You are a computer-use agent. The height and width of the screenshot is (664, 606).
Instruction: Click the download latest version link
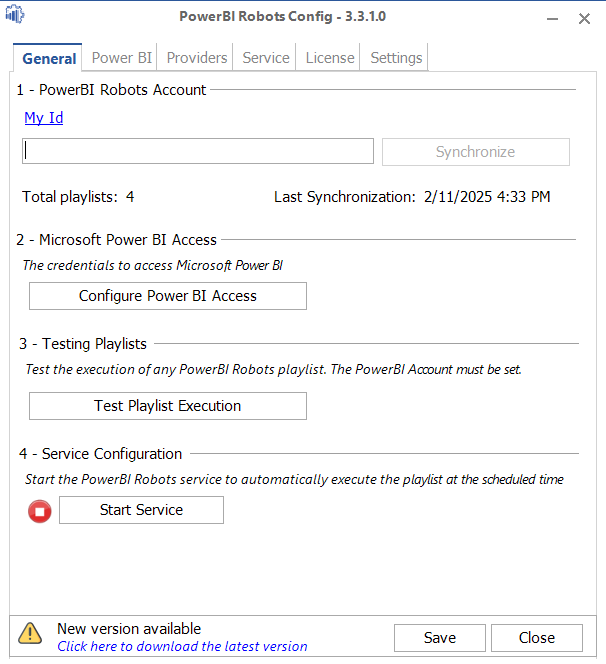tap(182, 647)
